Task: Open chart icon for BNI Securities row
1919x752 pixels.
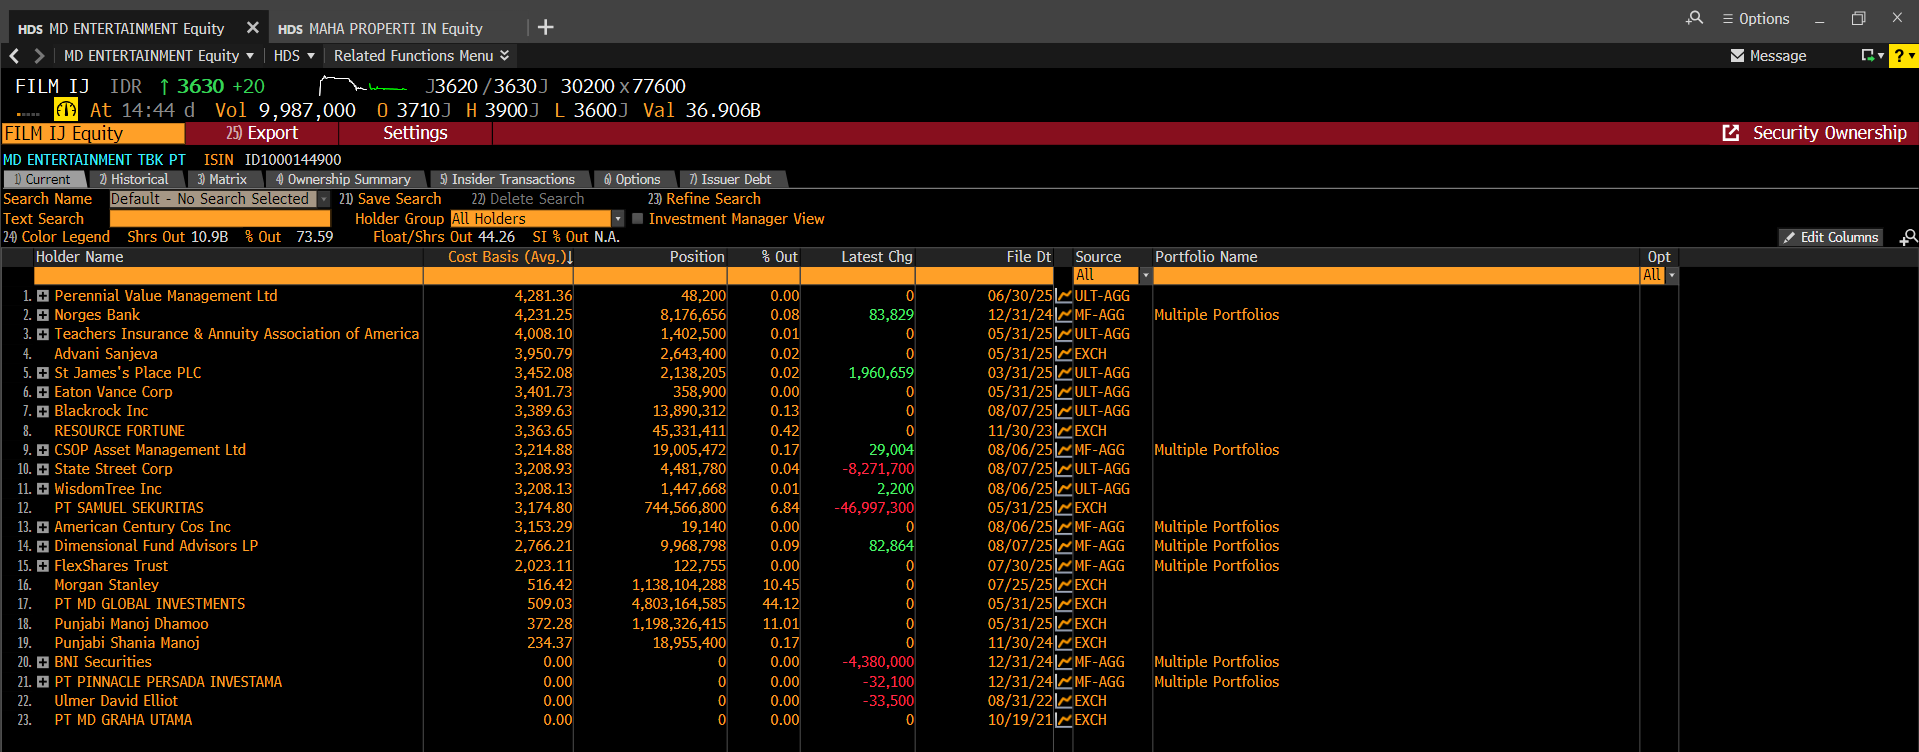Action: click(1064, 662)
